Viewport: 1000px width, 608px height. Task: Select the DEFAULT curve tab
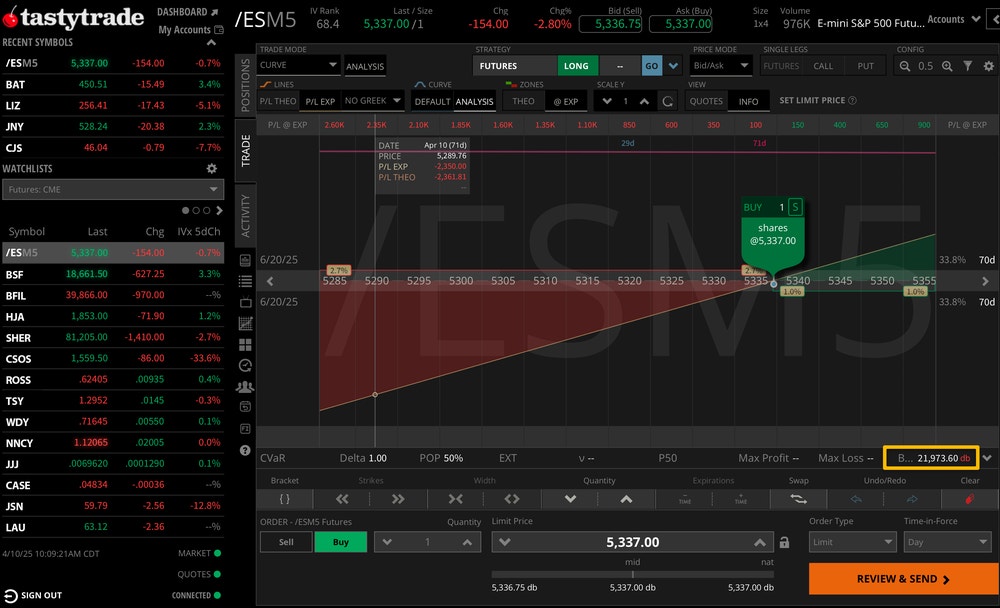(432, 101)
